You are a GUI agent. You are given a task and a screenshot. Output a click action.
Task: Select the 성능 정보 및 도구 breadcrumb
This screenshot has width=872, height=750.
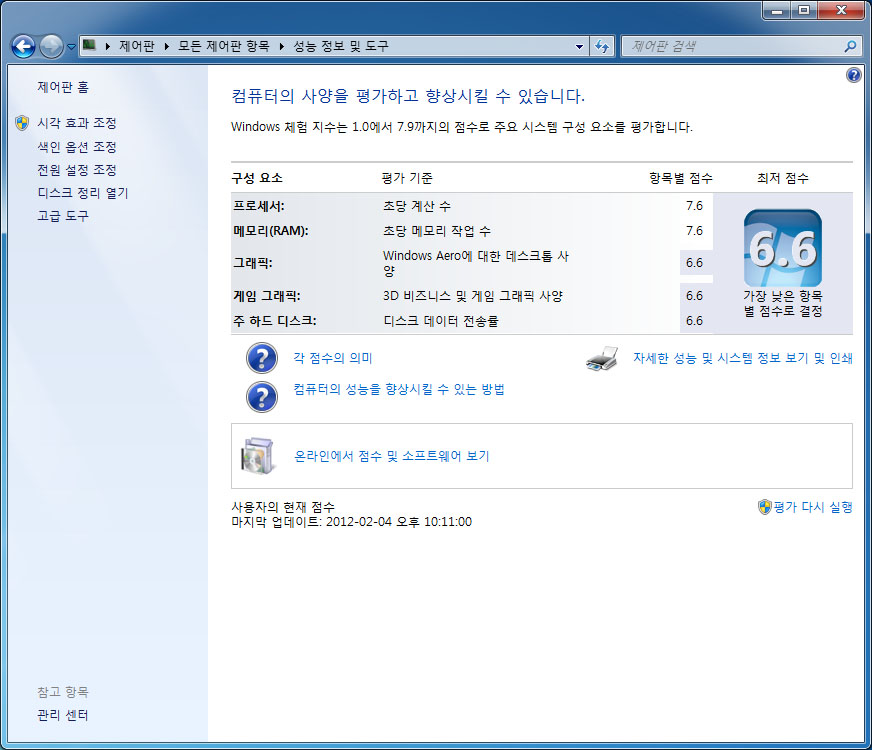point(341,46)
